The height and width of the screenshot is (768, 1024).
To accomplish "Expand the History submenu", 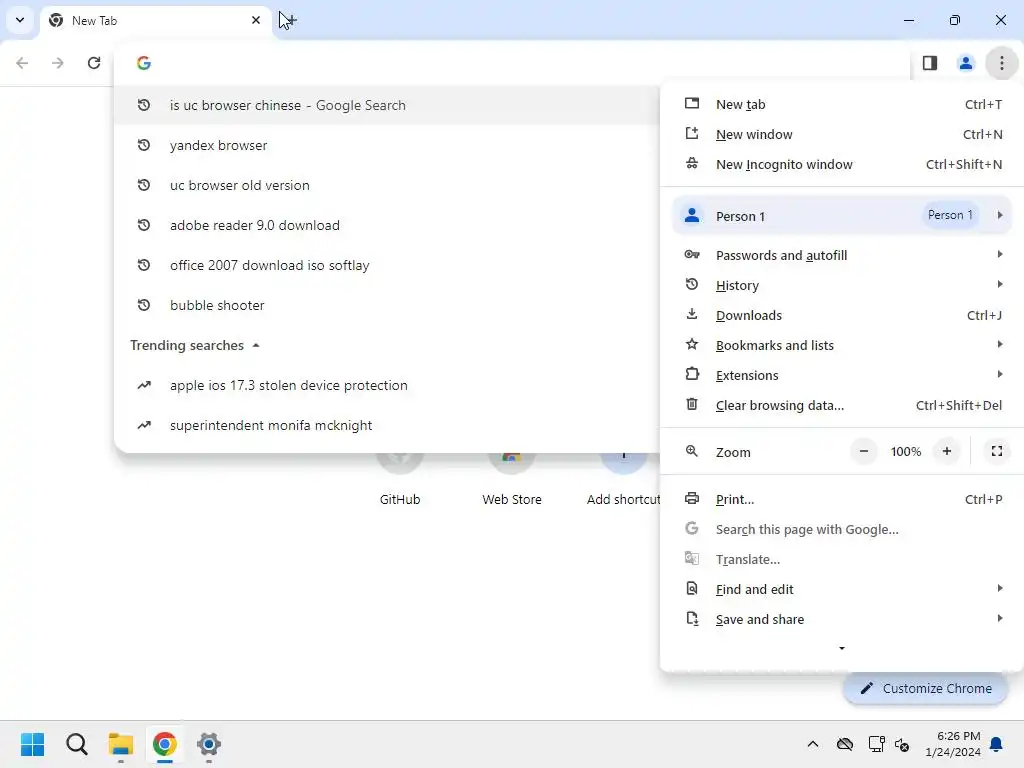I will (x=842, y=285).
